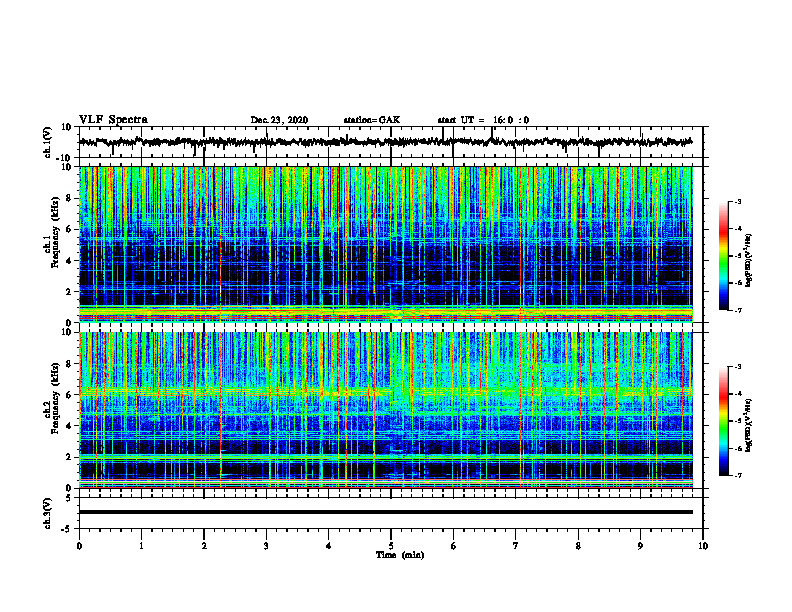792x612 pixels.
Task: Click the "6" kHz tick on ch.2 spectrogram
Action: pyautogui.click(x=69, y=394)
